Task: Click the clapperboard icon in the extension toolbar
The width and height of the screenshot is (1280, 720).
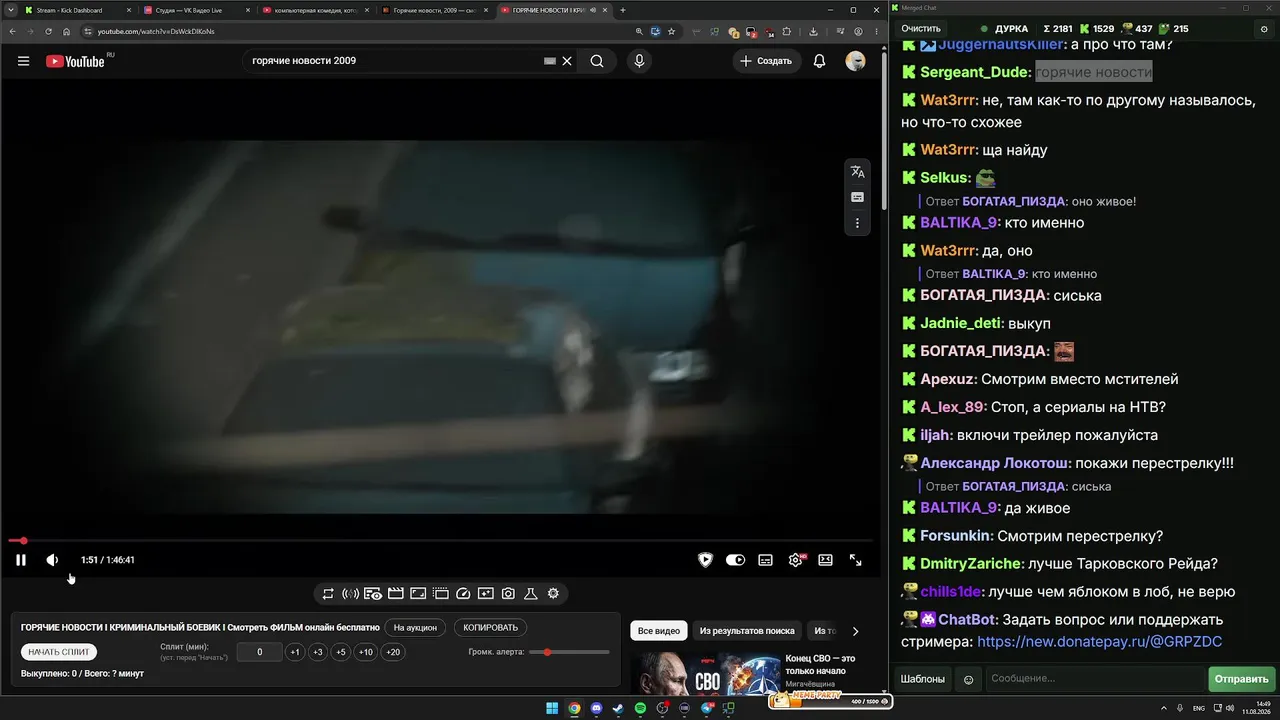Action: 395,594
